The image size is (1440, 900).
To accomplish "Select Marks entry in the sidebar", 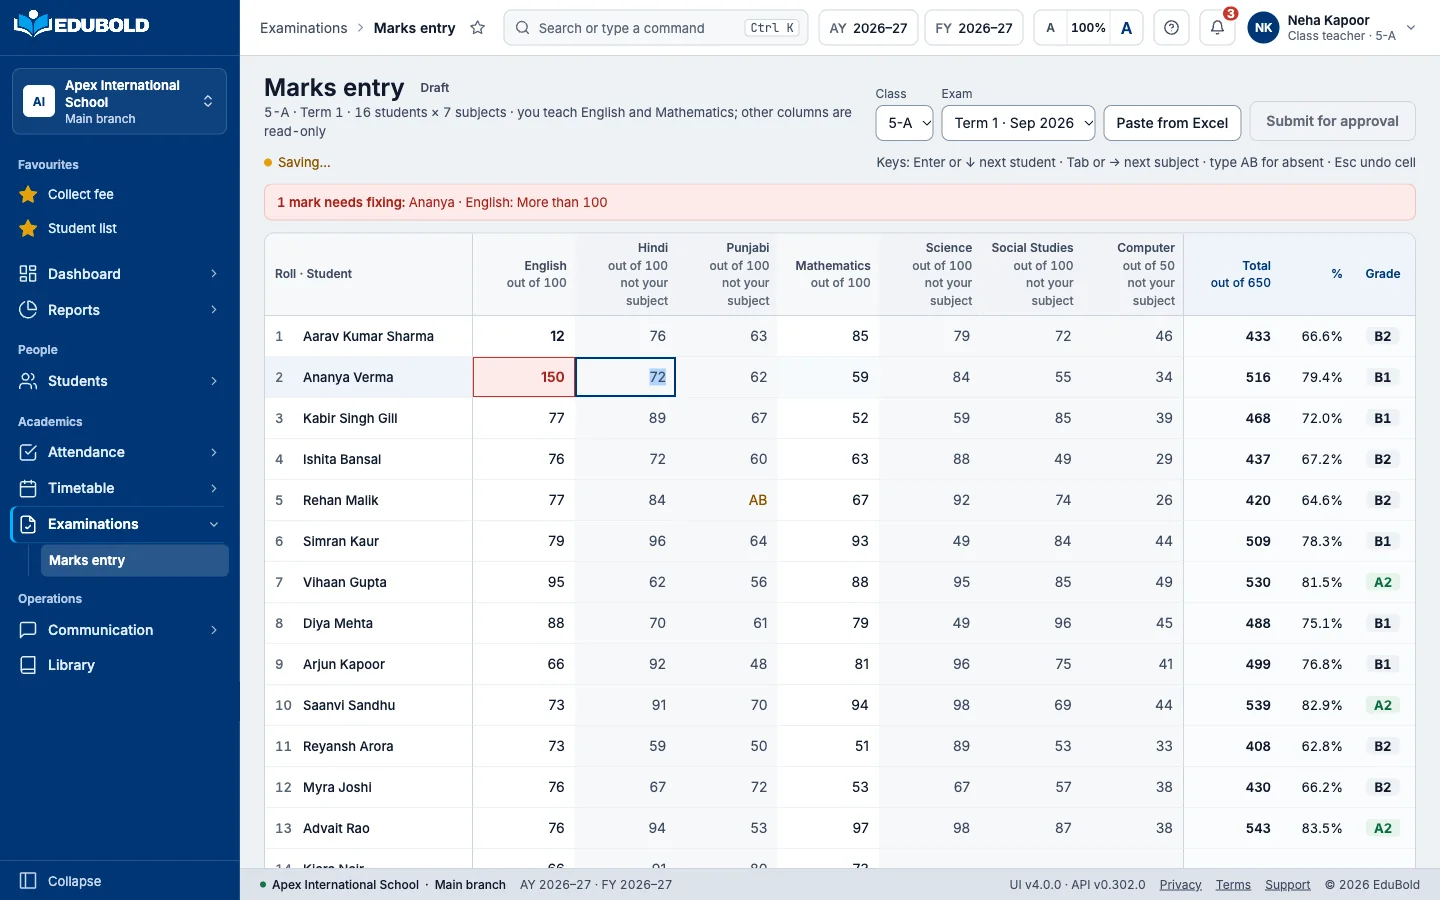I will click(x=134, y=560).
